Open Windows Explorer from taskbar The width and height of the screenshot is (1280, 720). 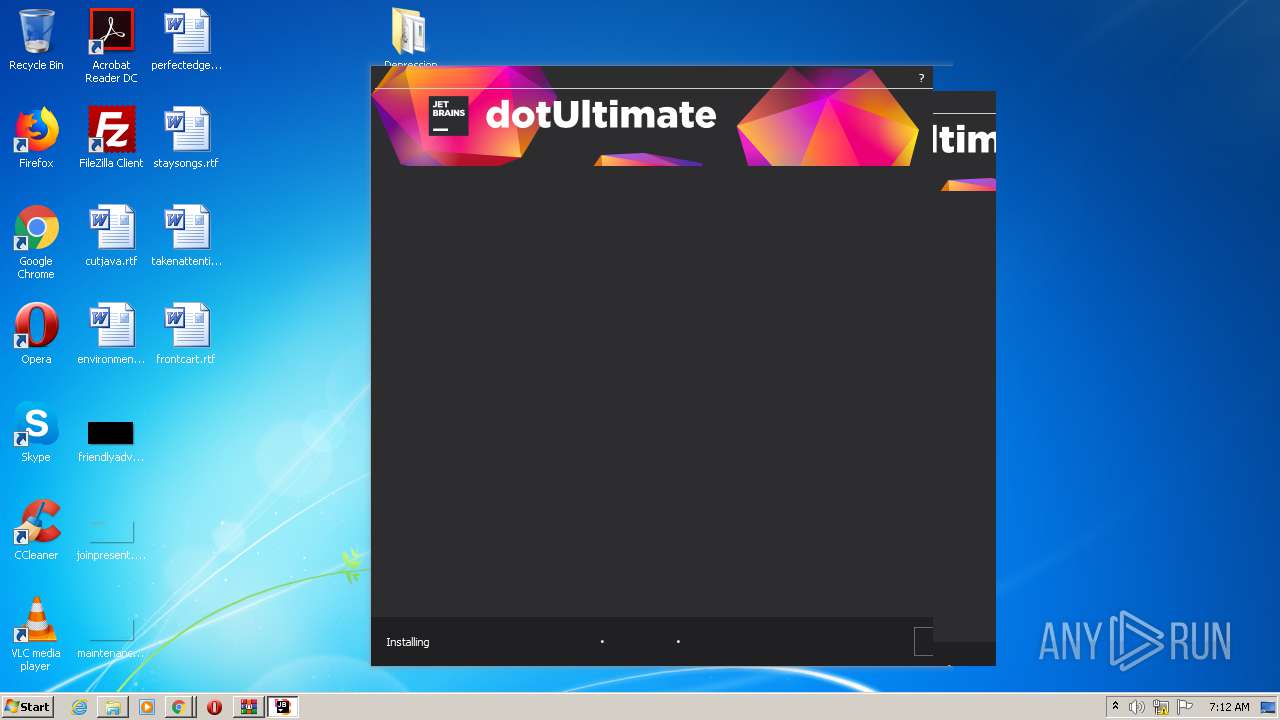pos(113,707)
